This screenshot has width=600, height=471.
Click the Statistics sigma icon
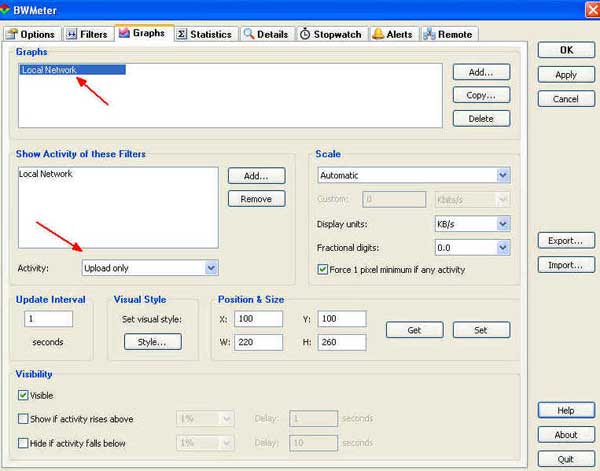[182, 34]
